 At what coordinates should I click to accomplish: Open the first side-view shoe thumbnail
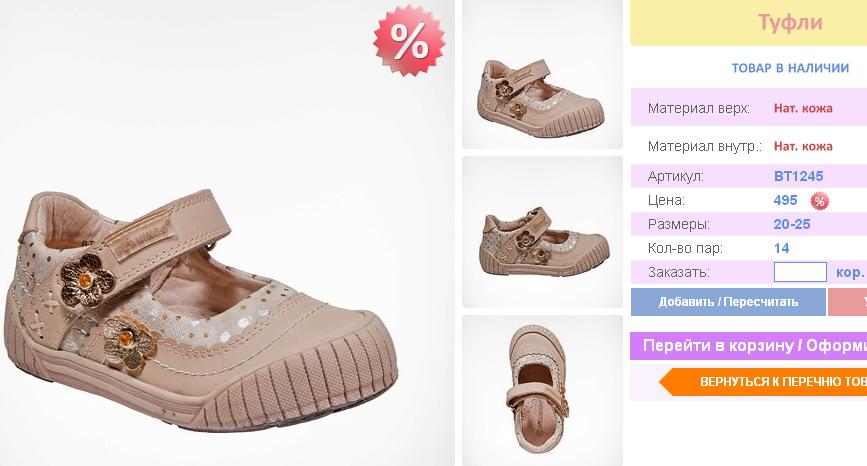542,75
